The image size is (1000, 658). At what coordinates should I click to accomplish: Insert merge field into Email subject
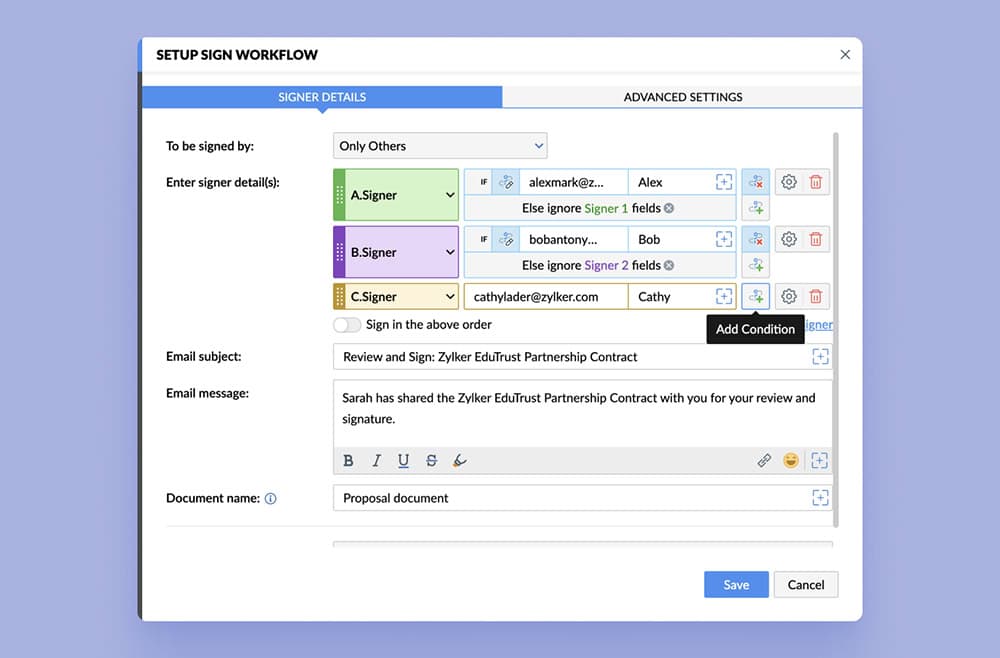tap(820, 356)
